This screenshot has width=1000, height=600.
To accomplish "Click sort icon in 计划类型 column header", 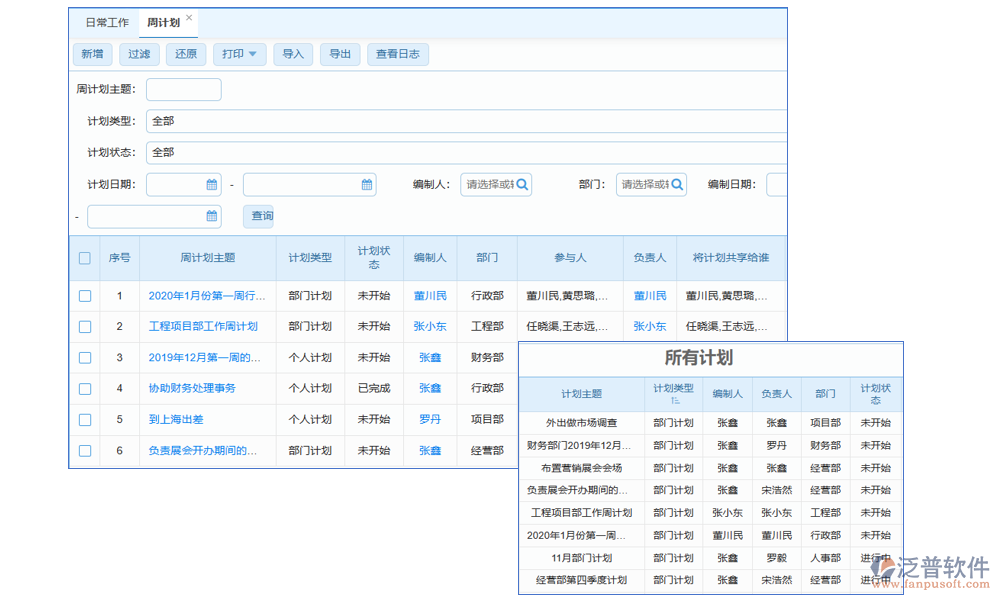I will pos(674,400).
